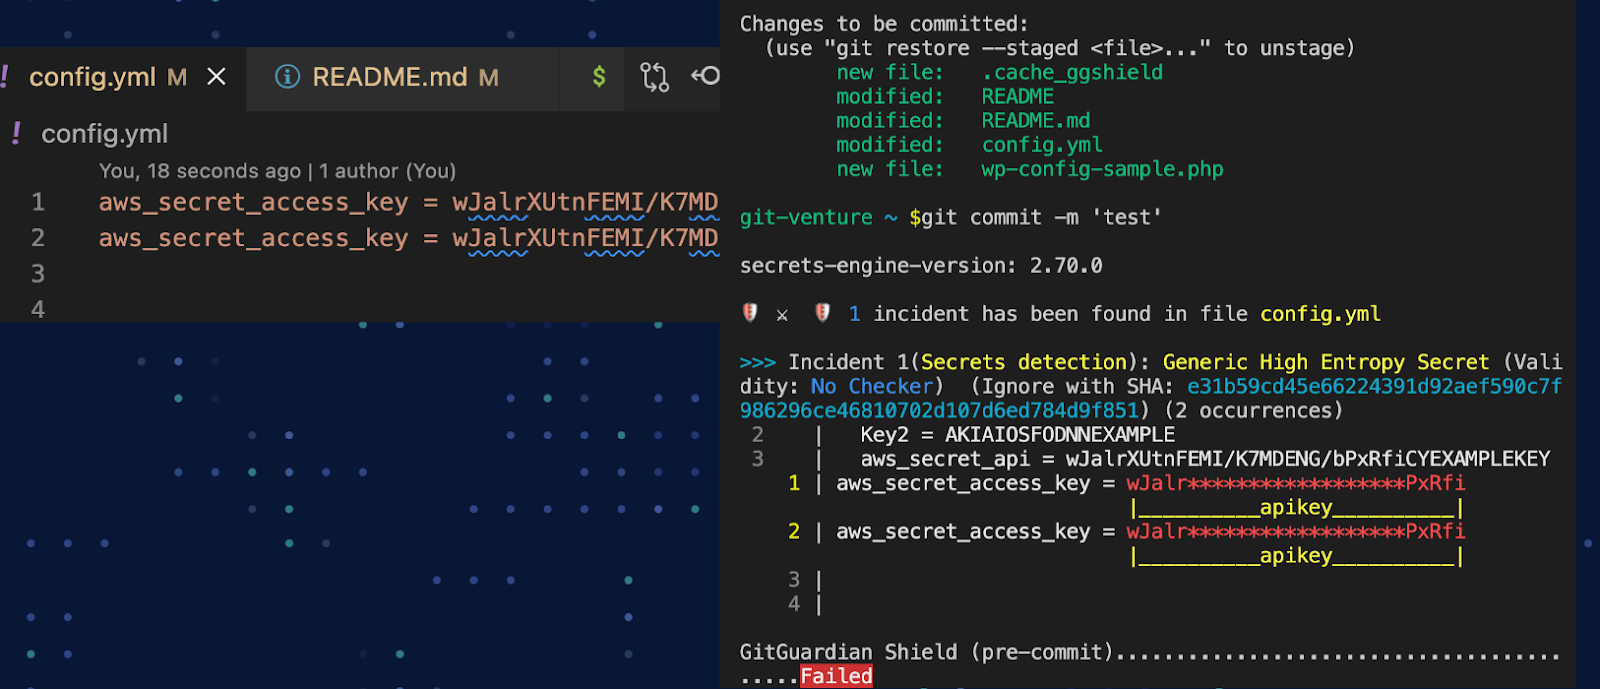The height and width of the screenshot is (689, 1600).
Task: Click the info icon on README.md tab
Action: pyautogui.click(x=287, y=77)
